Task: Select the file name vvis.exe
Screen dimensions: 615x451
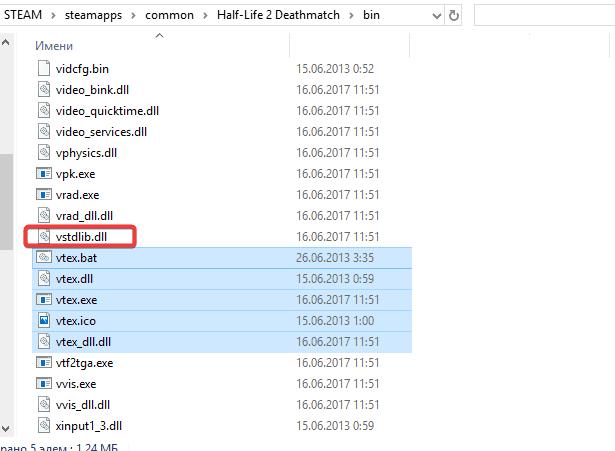Action: tap(76, 384)
